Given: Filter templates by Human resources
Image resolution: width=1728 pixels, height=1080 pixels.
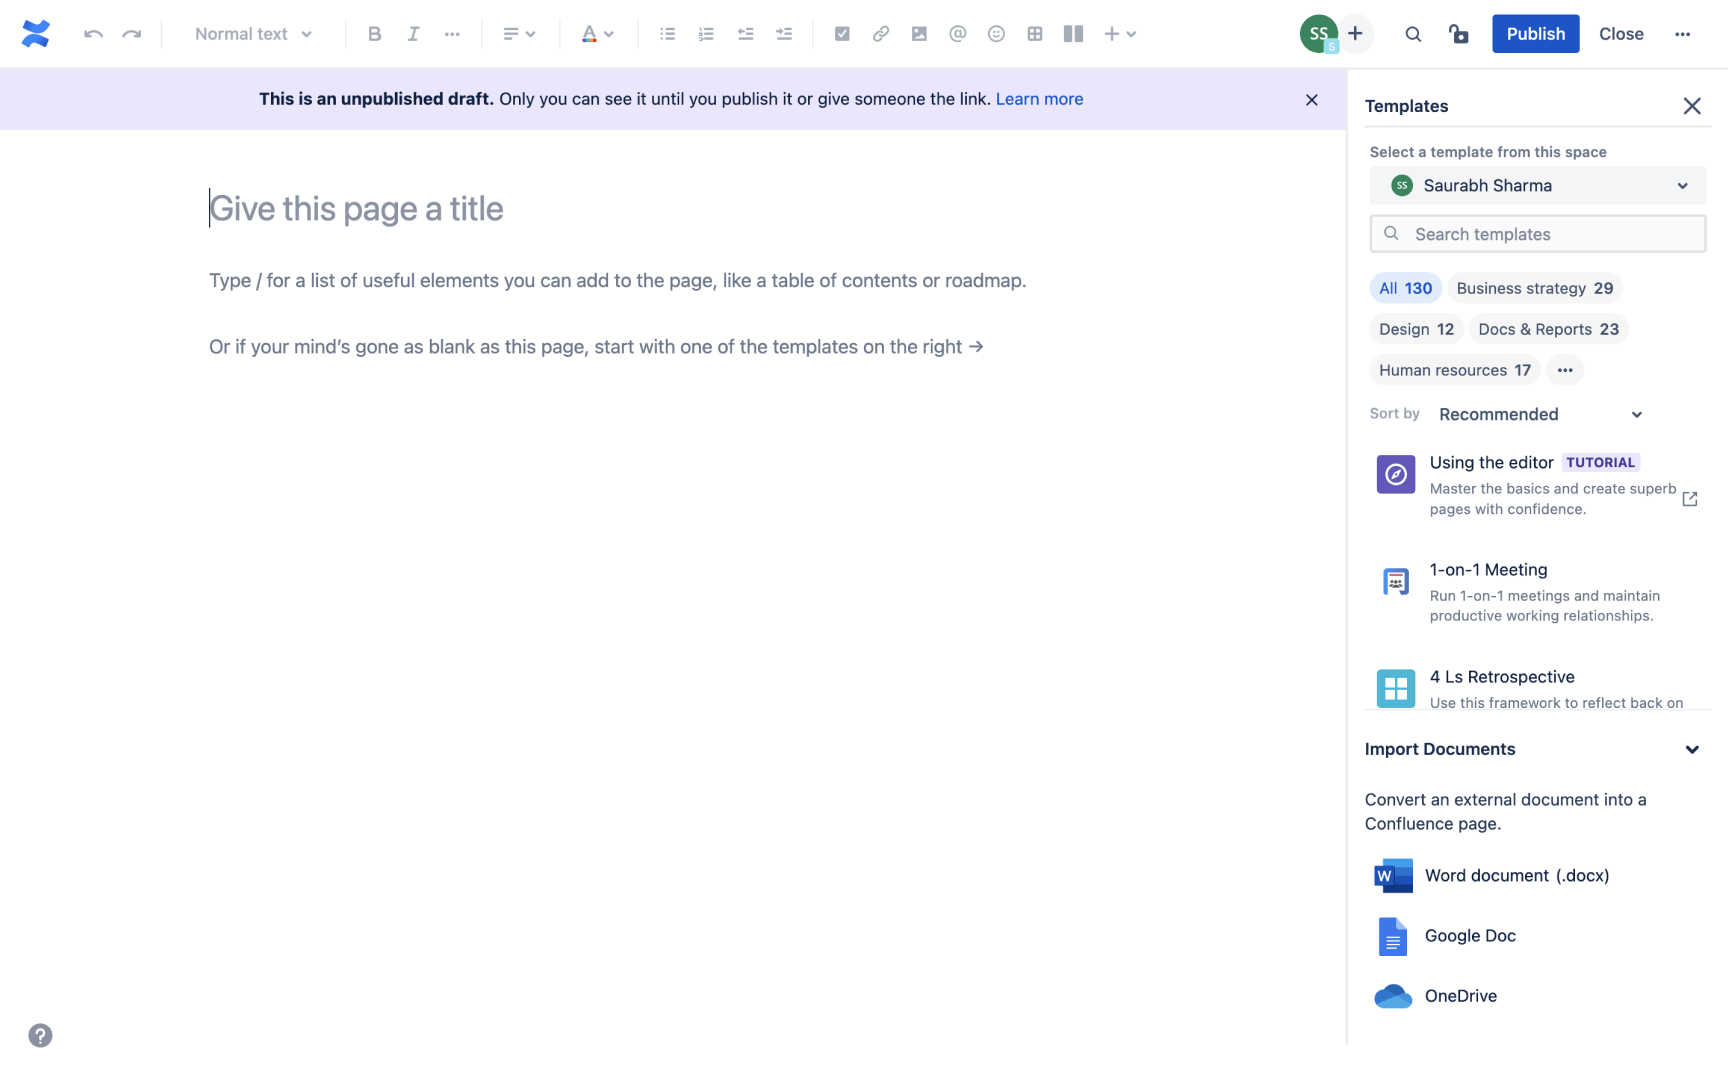Looking at the screenshot, I should point(1454,369).
